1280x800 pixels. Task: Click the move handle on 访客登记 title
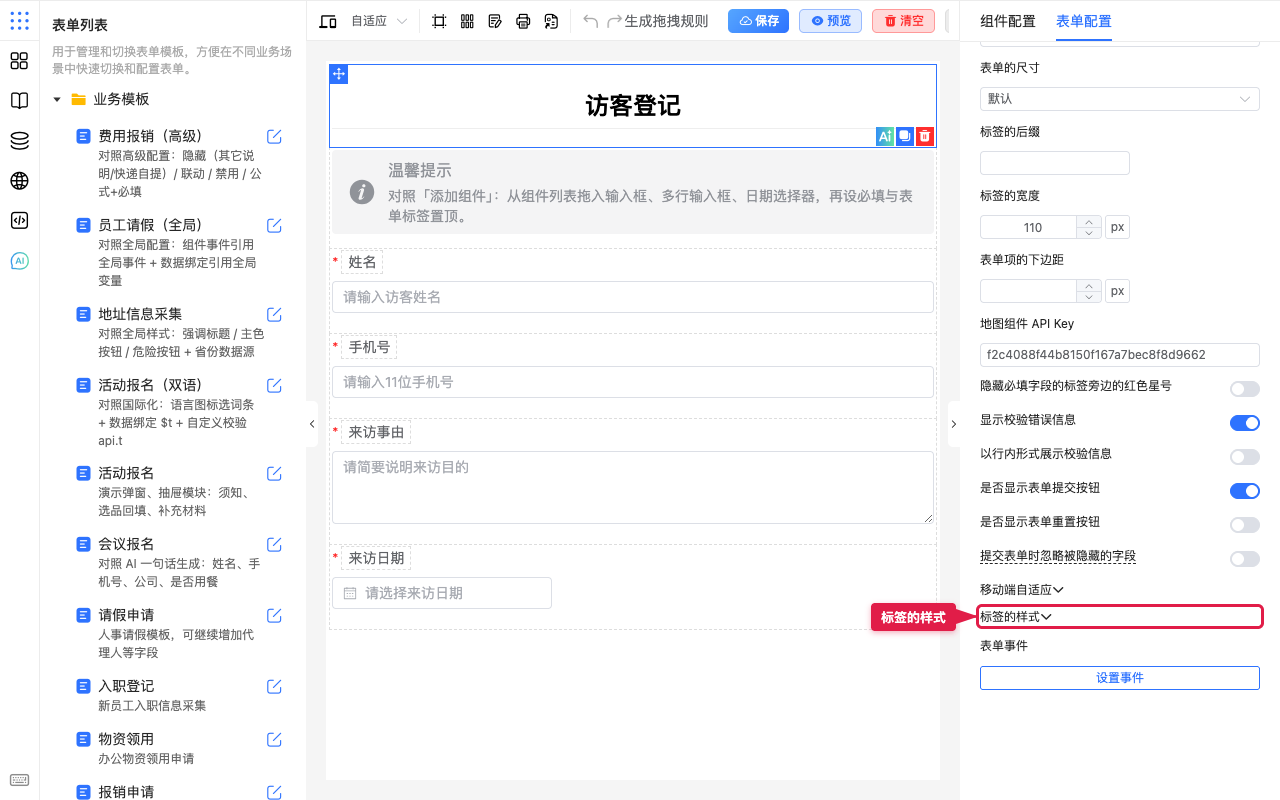pyautogui.click(x=339, y=74)
